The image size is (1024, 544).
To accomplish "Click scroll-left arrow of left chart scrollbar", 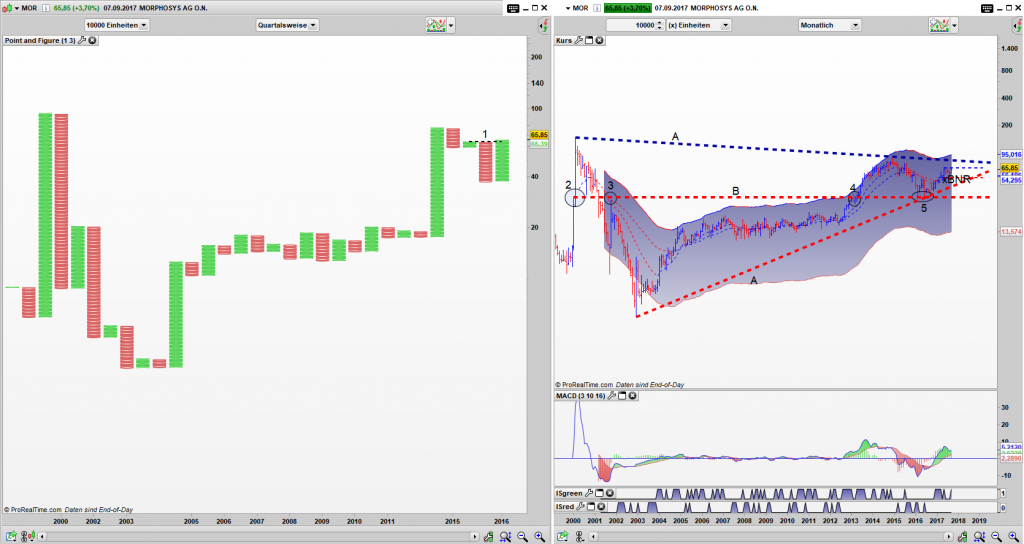I will (x=42, y=536).
